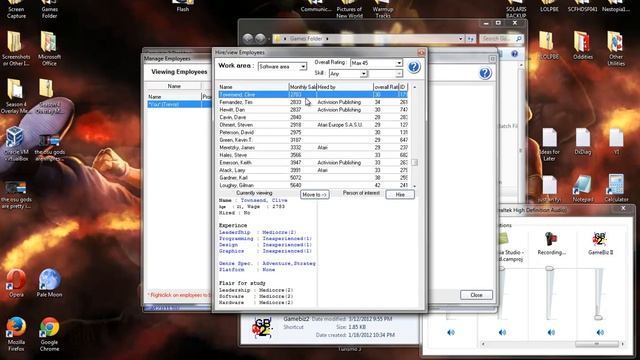Viewport: 640px width, 360px height.
Task: Select employee row Cavin, Dave
Action: 312,117
